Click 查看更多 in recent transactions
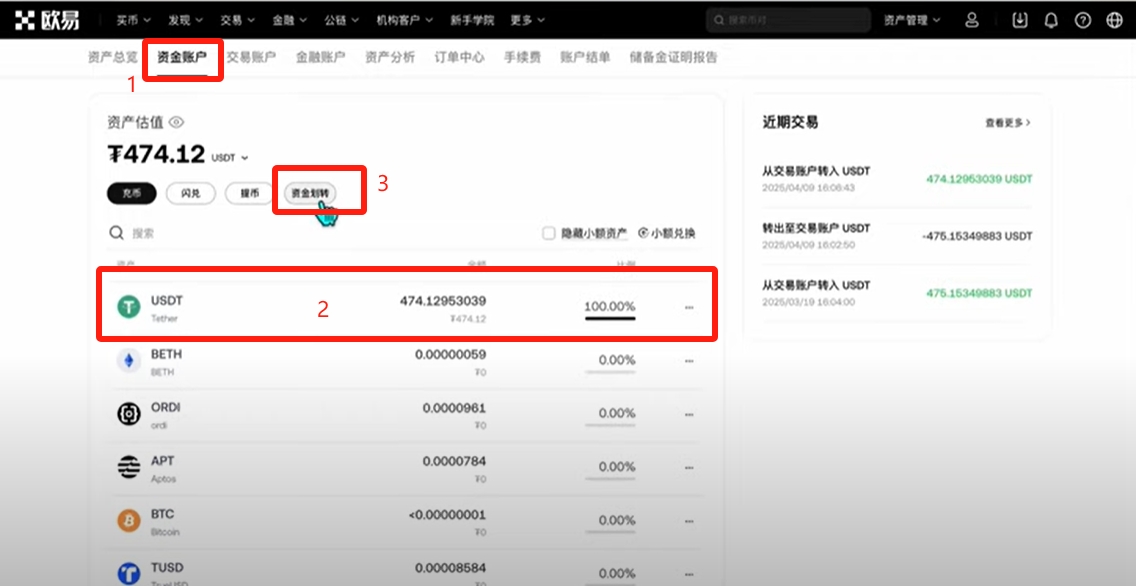 [x=1007, y=122]
